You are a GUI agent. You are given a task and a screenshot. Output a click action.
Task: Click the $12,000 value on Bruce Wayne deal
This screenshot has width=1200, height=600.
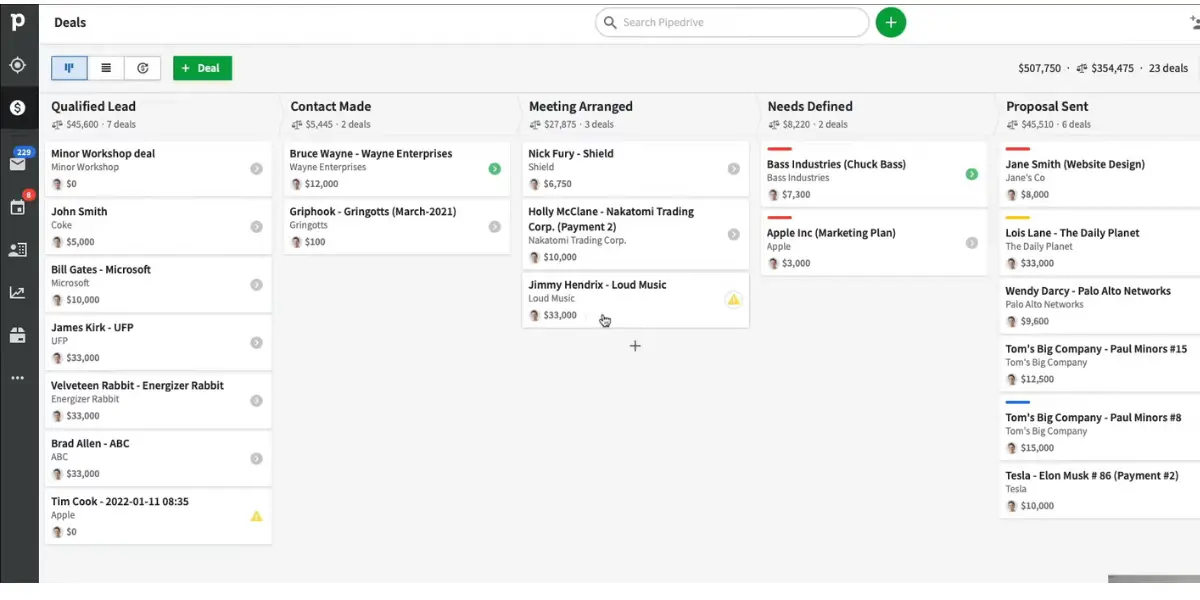click(x=321, y=184)
